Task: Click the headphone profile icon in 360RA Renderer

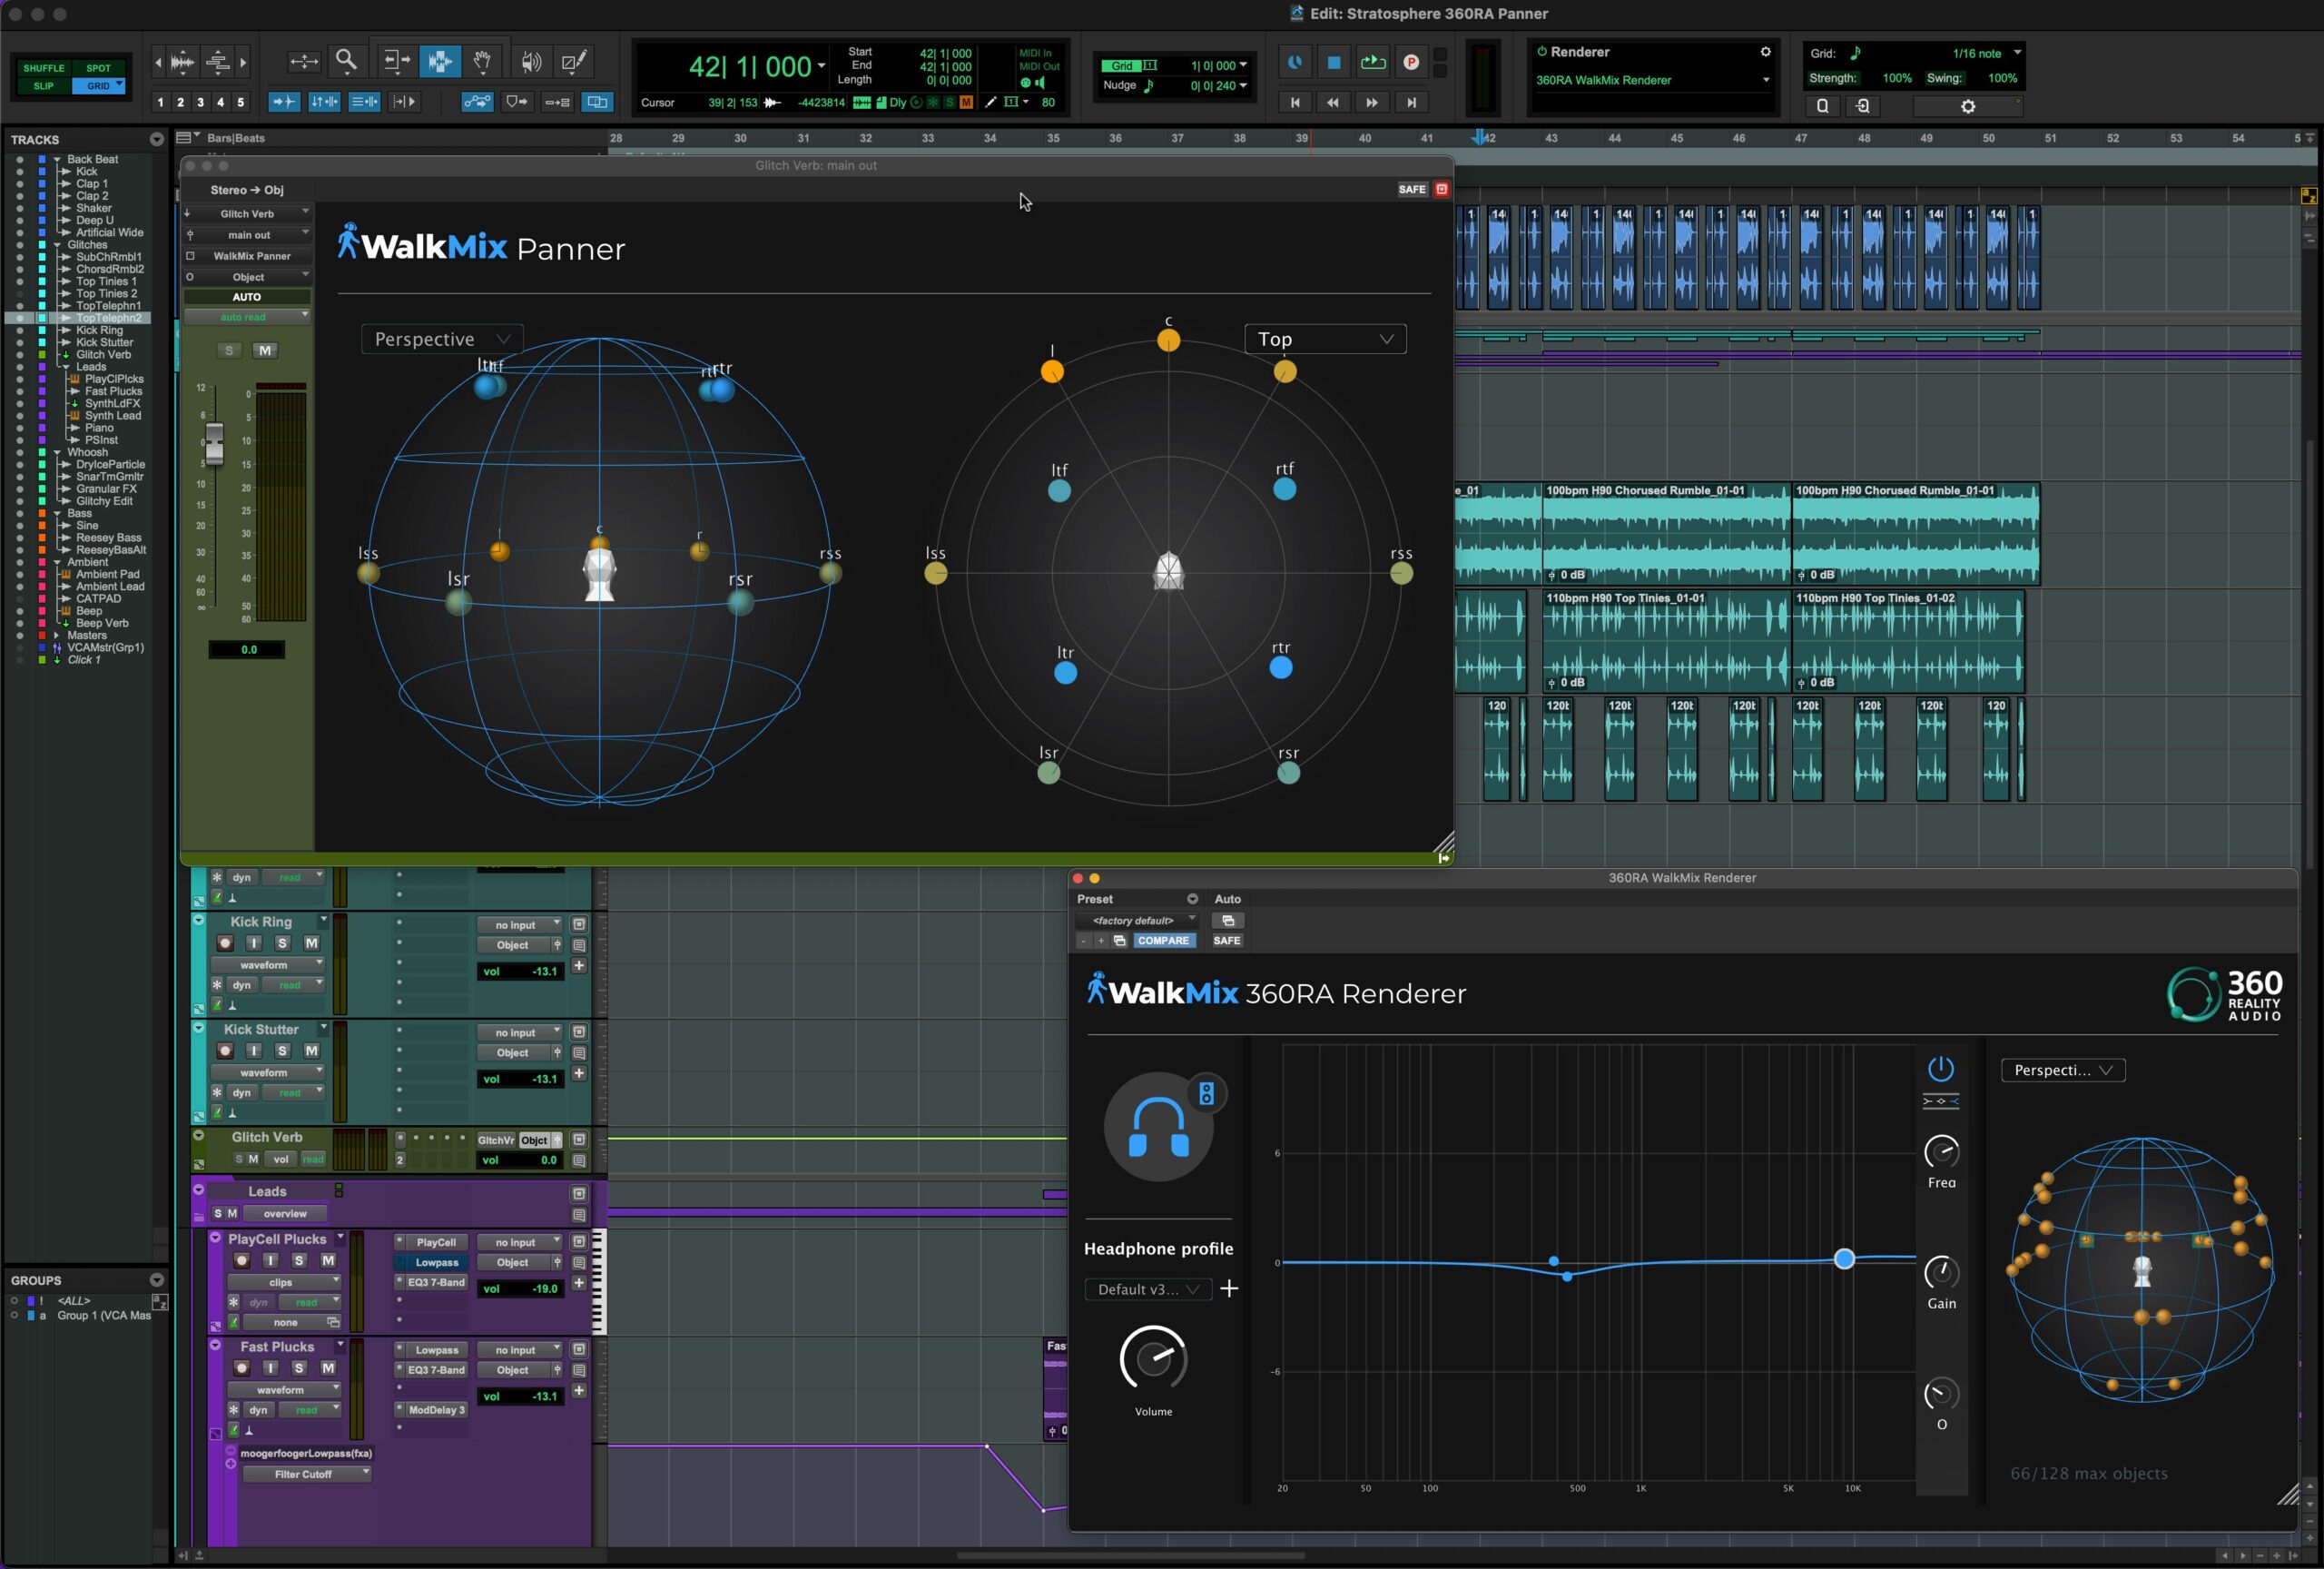Action: point(1160,1126)
